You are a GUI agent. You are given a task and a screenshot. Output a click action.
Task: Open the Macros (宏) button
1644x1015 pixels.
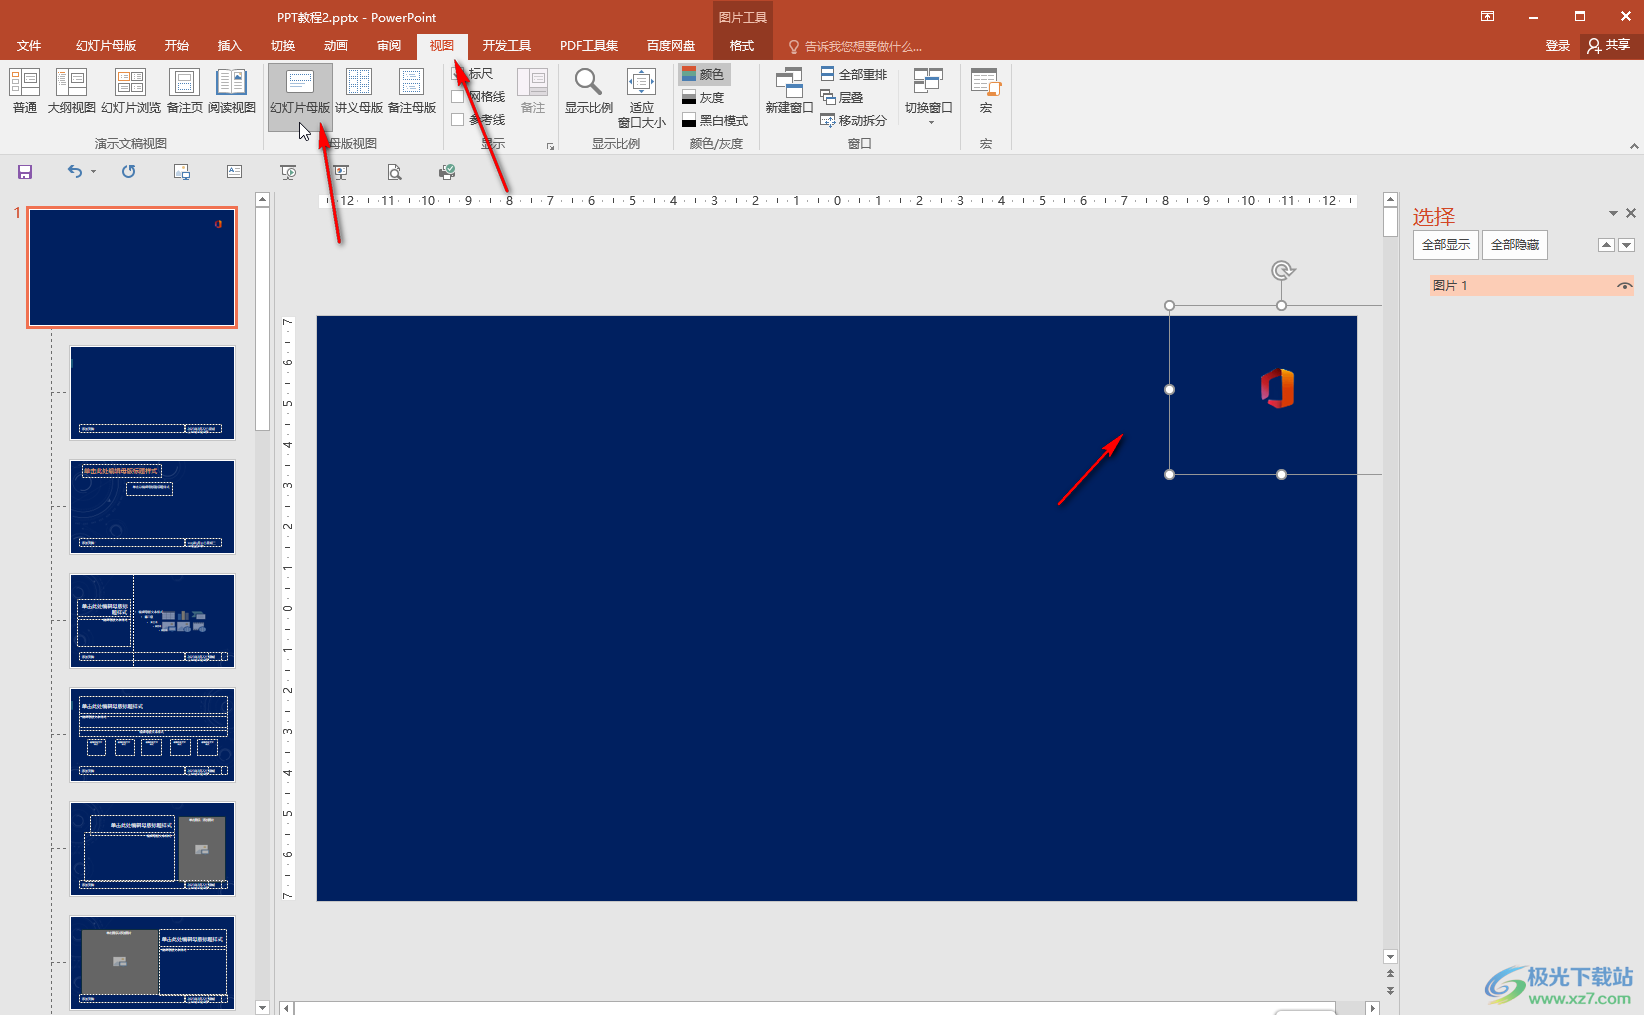coord(986,91)
